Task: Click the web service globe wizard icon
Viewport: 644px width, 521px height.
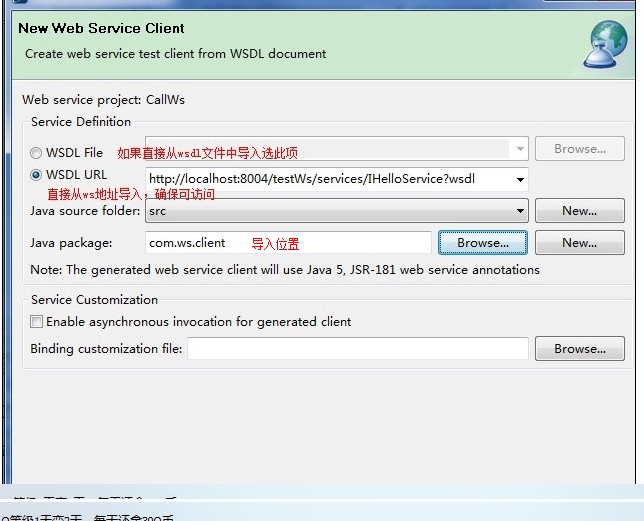Action: pyautogui.click(x=608, y=42)
